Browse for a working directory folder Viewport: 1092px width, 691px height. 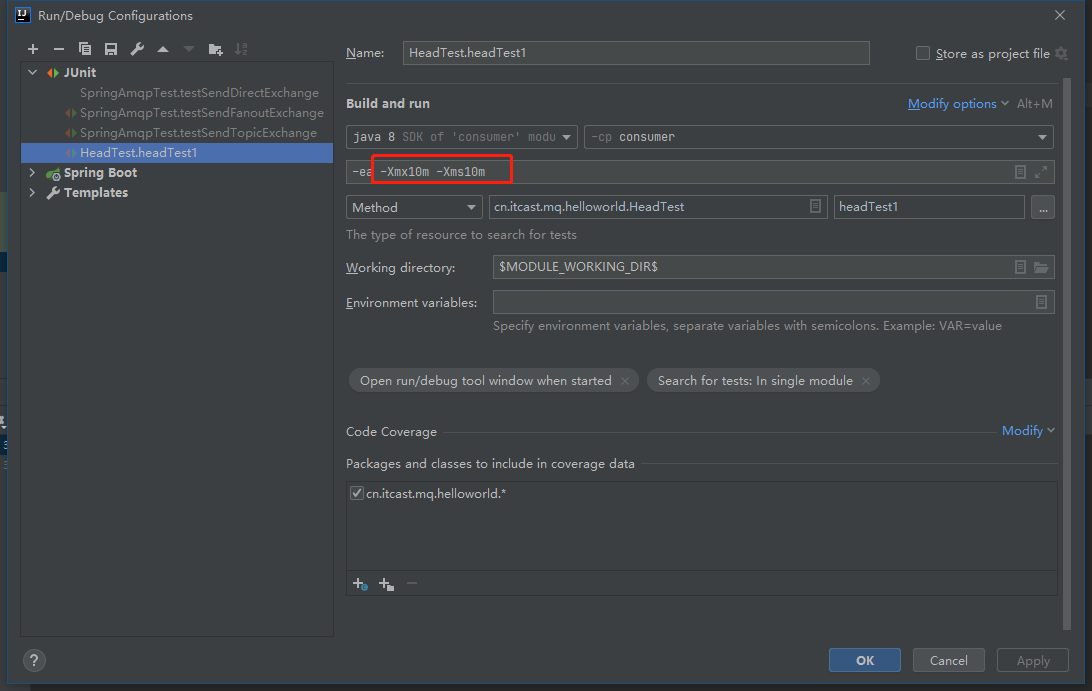pyautogui.click(x=1041, y=267)
